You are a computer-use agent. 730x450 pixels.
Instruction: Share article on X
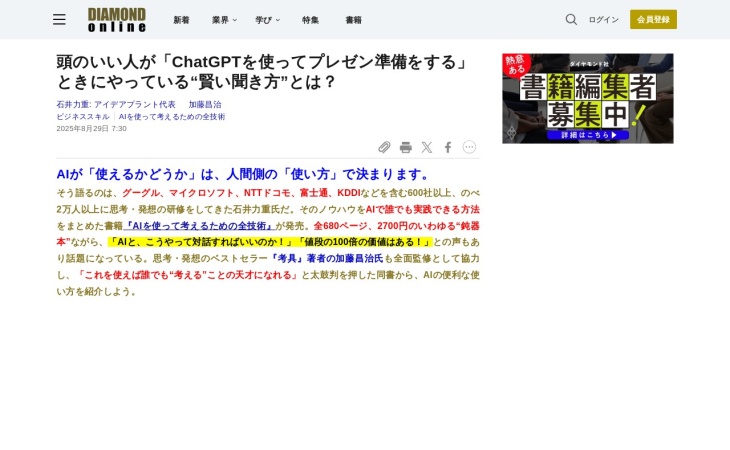pyautogui.click(x=426, y=148)
